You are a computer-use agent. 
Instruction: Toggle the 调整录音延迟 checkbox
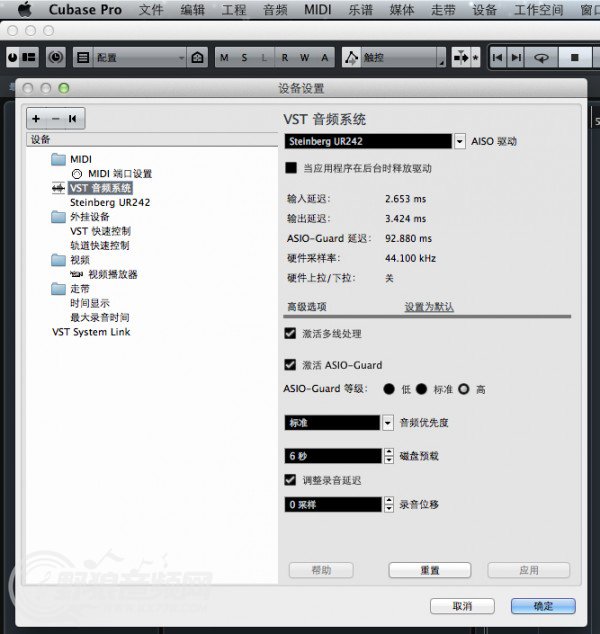point(290,480)
